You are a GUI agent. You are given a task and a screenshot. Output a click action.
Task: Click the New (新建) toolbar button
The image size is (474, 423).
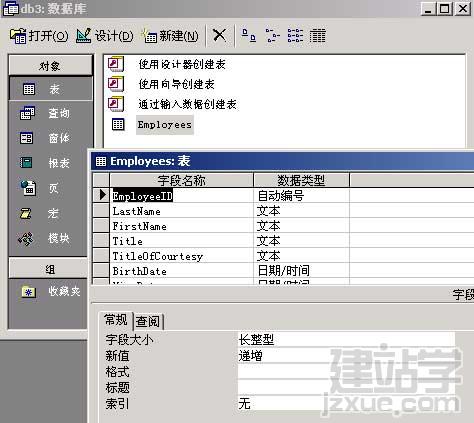tap(170, 36)
